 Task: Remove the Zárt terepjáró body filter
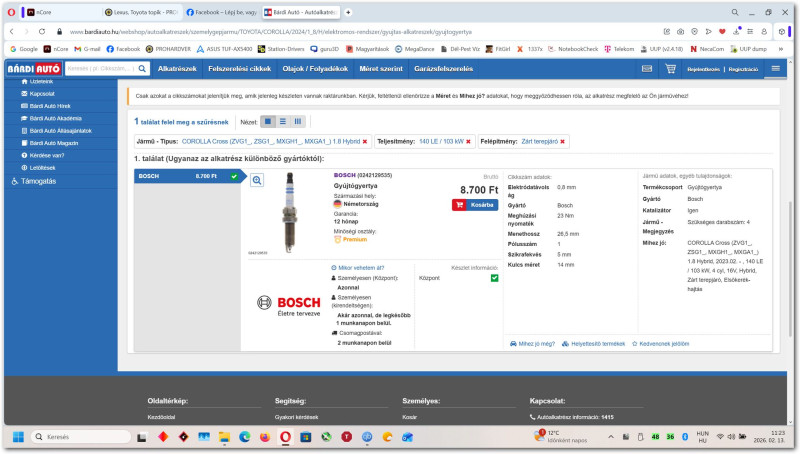[x=563, y=142]
